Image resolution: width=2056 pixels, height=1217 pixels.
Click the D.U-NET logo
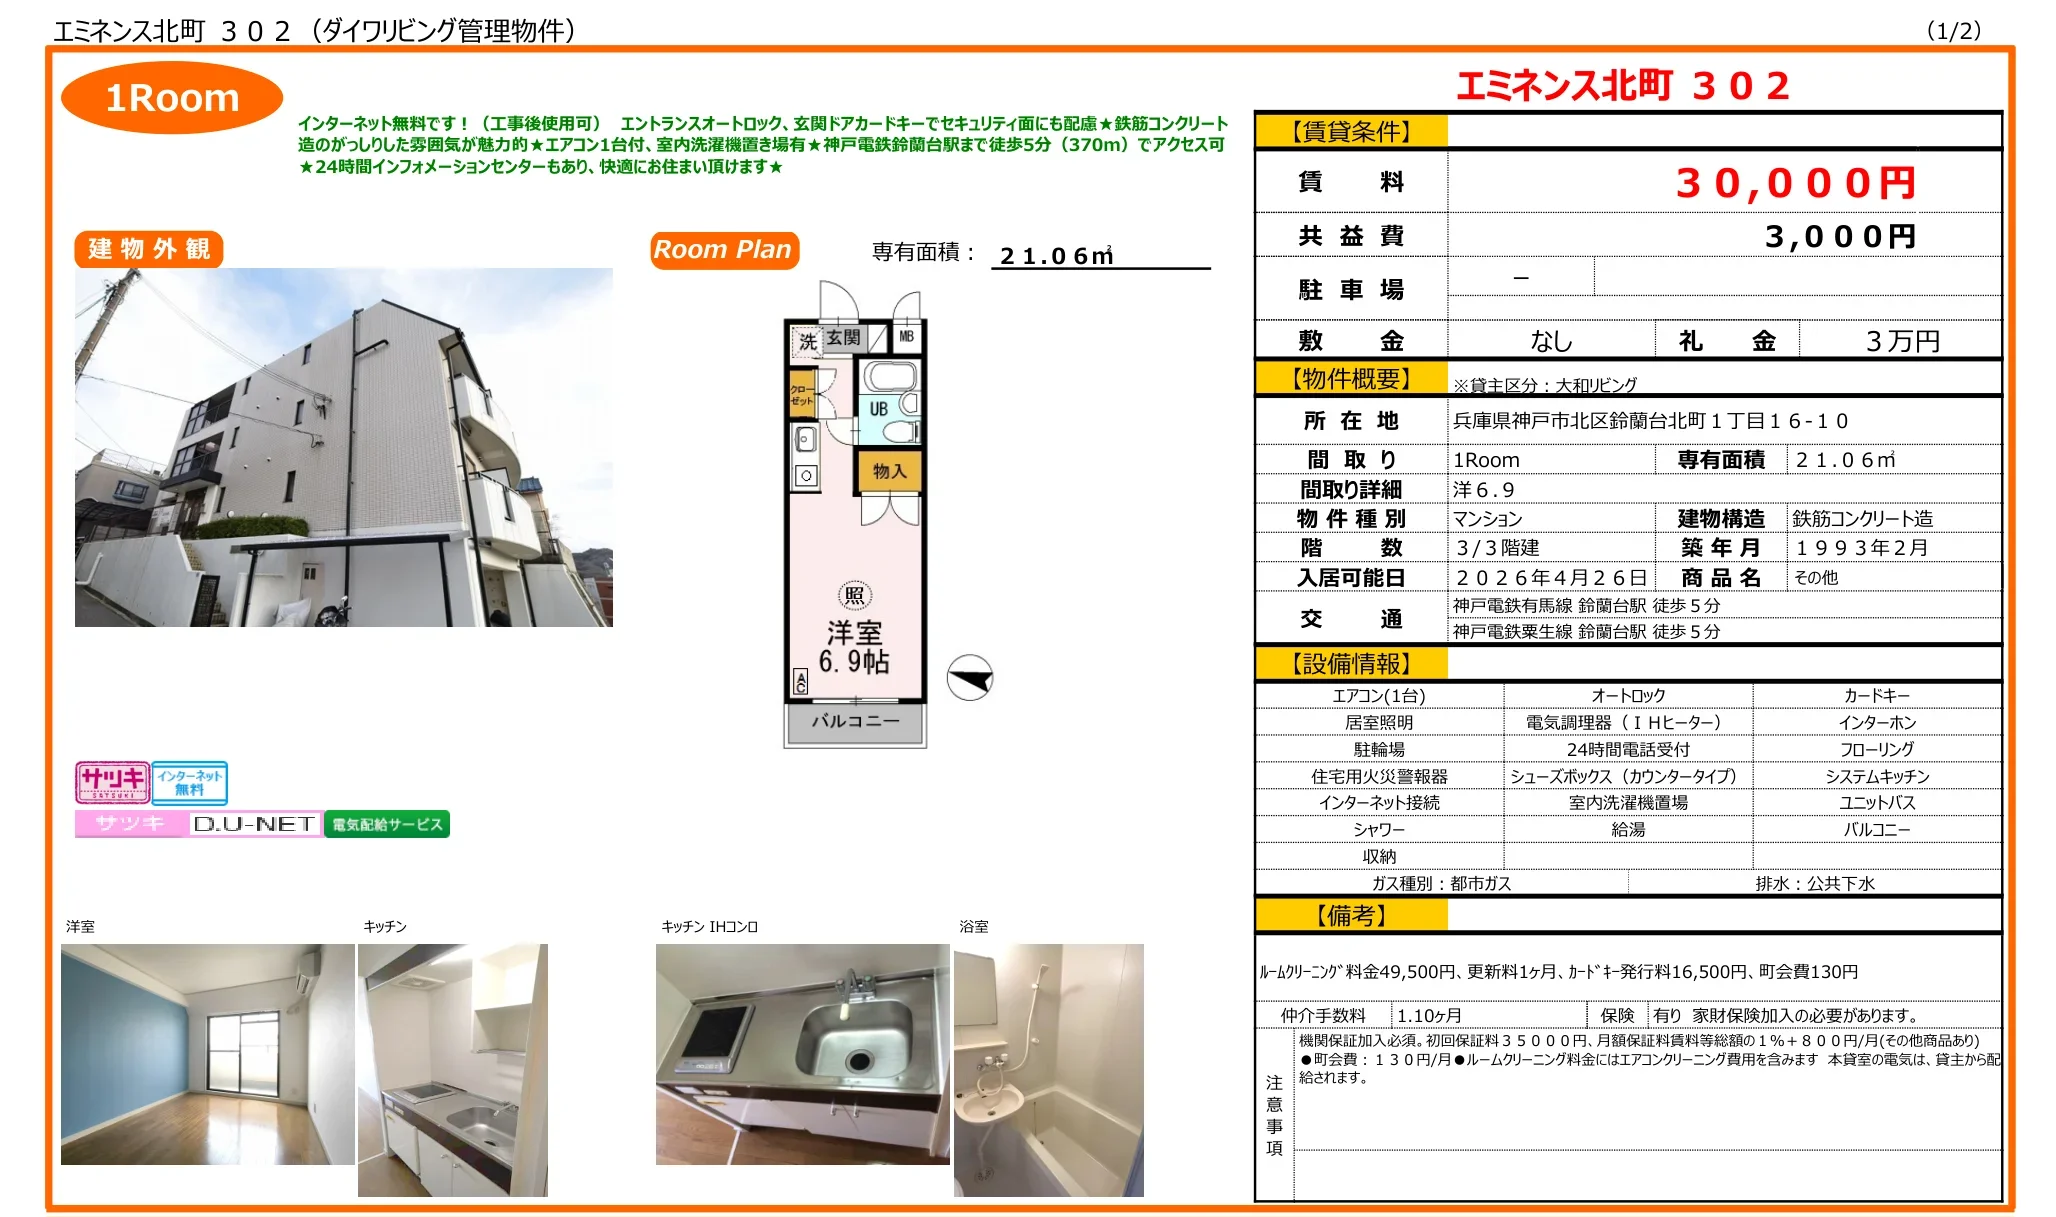coord(253,824)
